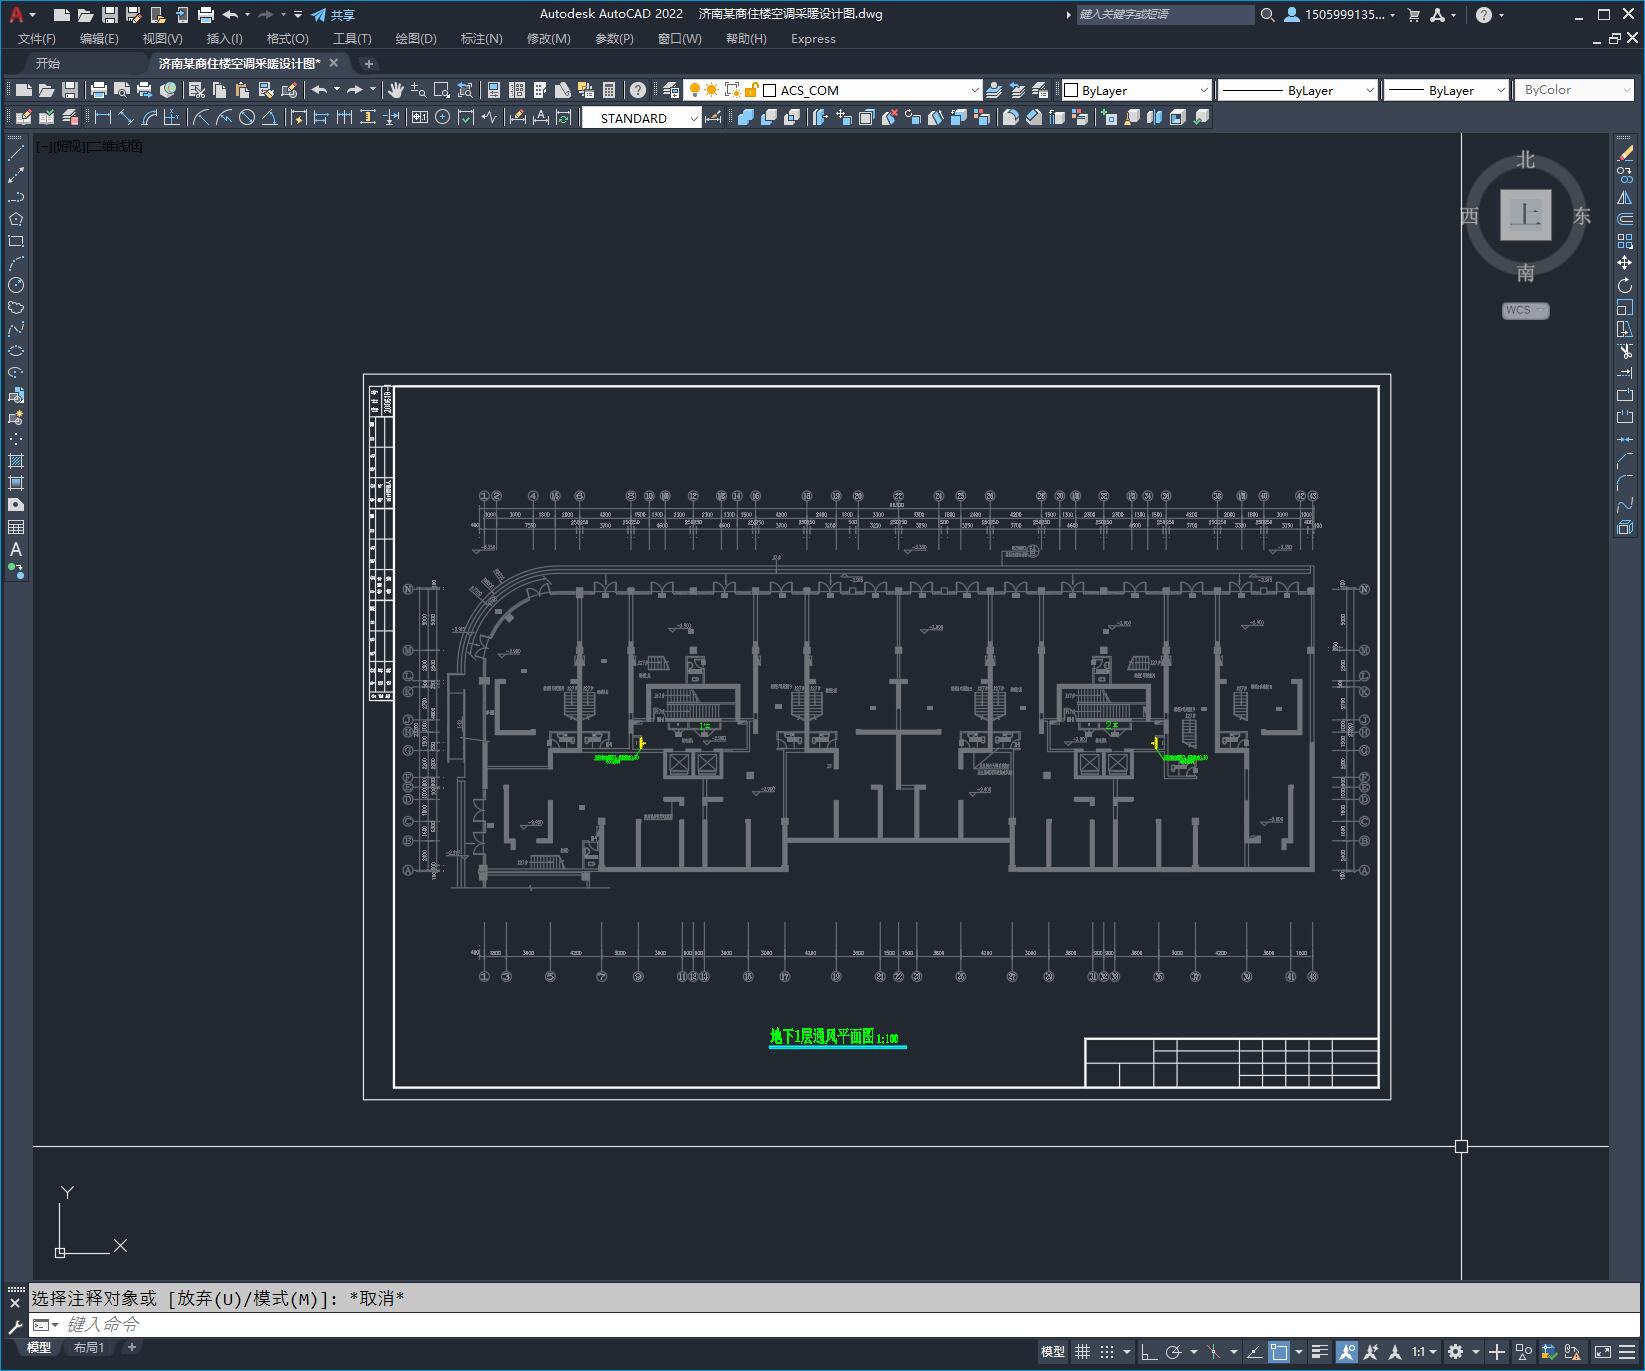Click the 上 top face of ViewCube
This screenshot has height=1371, width=1645.
[x=1526, y=214]
